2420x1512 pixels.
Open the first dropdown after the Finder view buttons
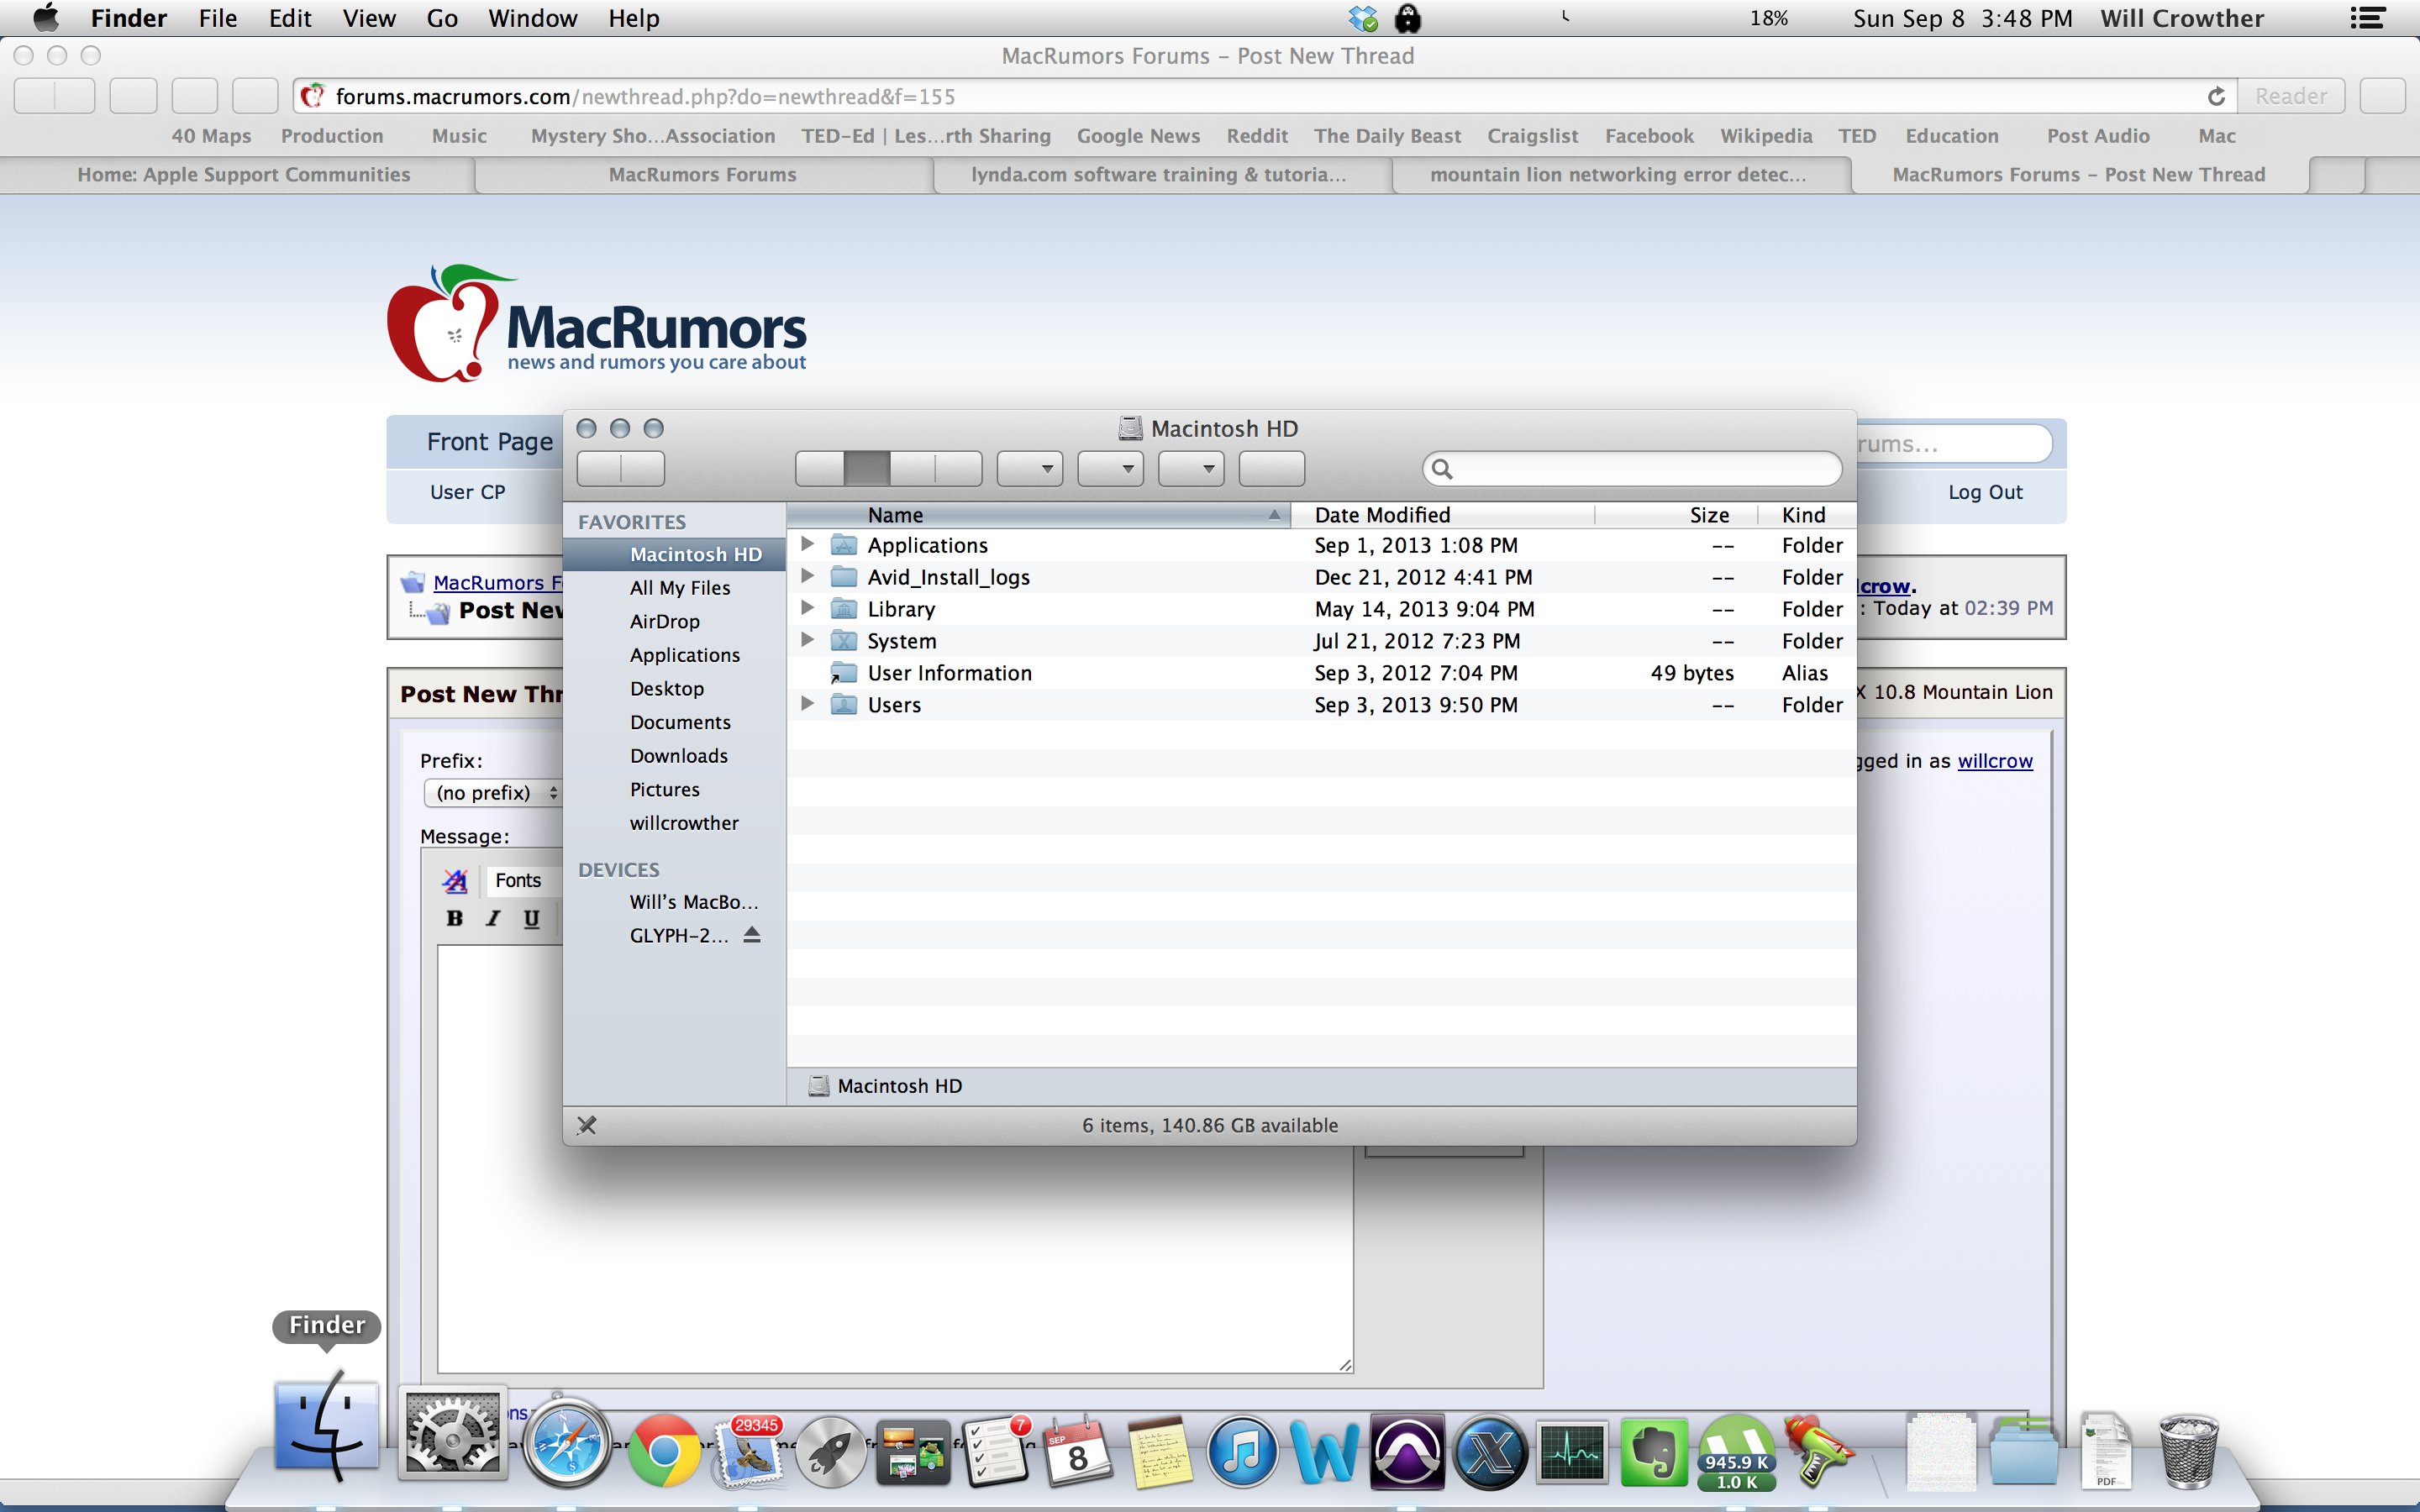pos(1029,469)
